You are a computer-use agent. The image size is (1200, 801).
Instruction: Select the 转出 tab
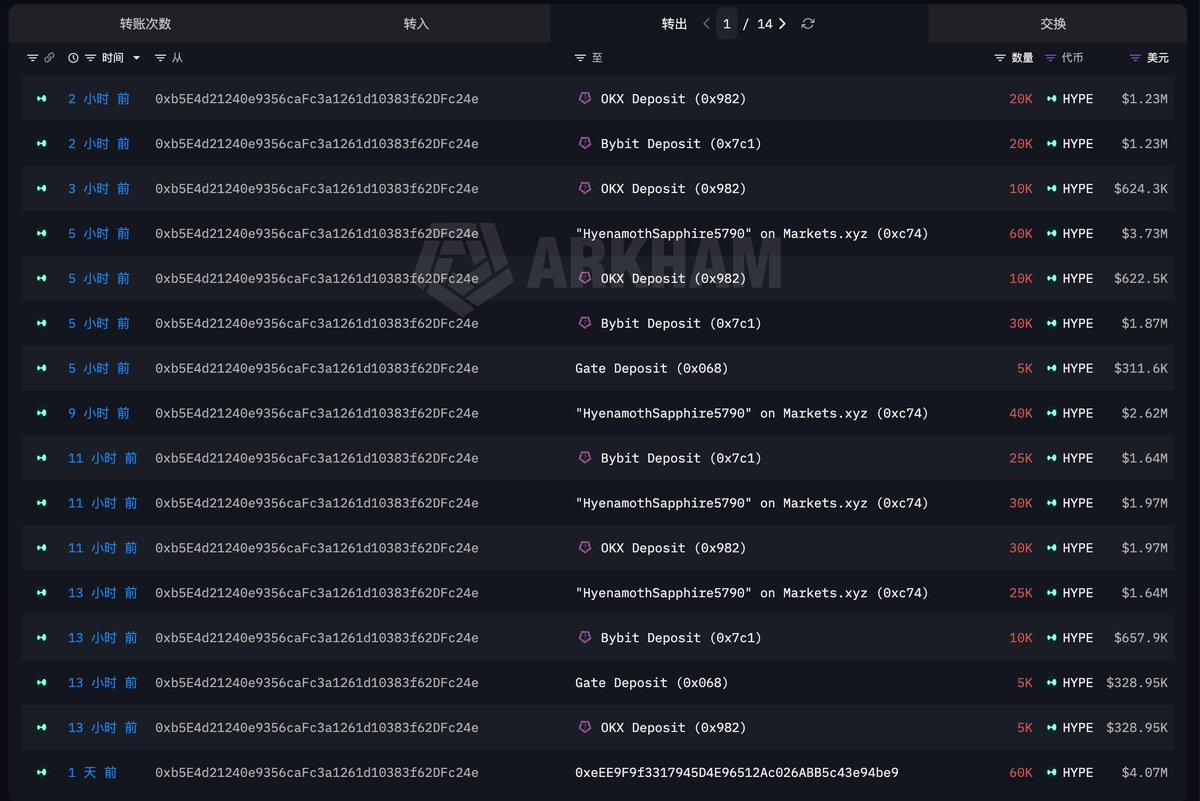click(x=674, y=24)
